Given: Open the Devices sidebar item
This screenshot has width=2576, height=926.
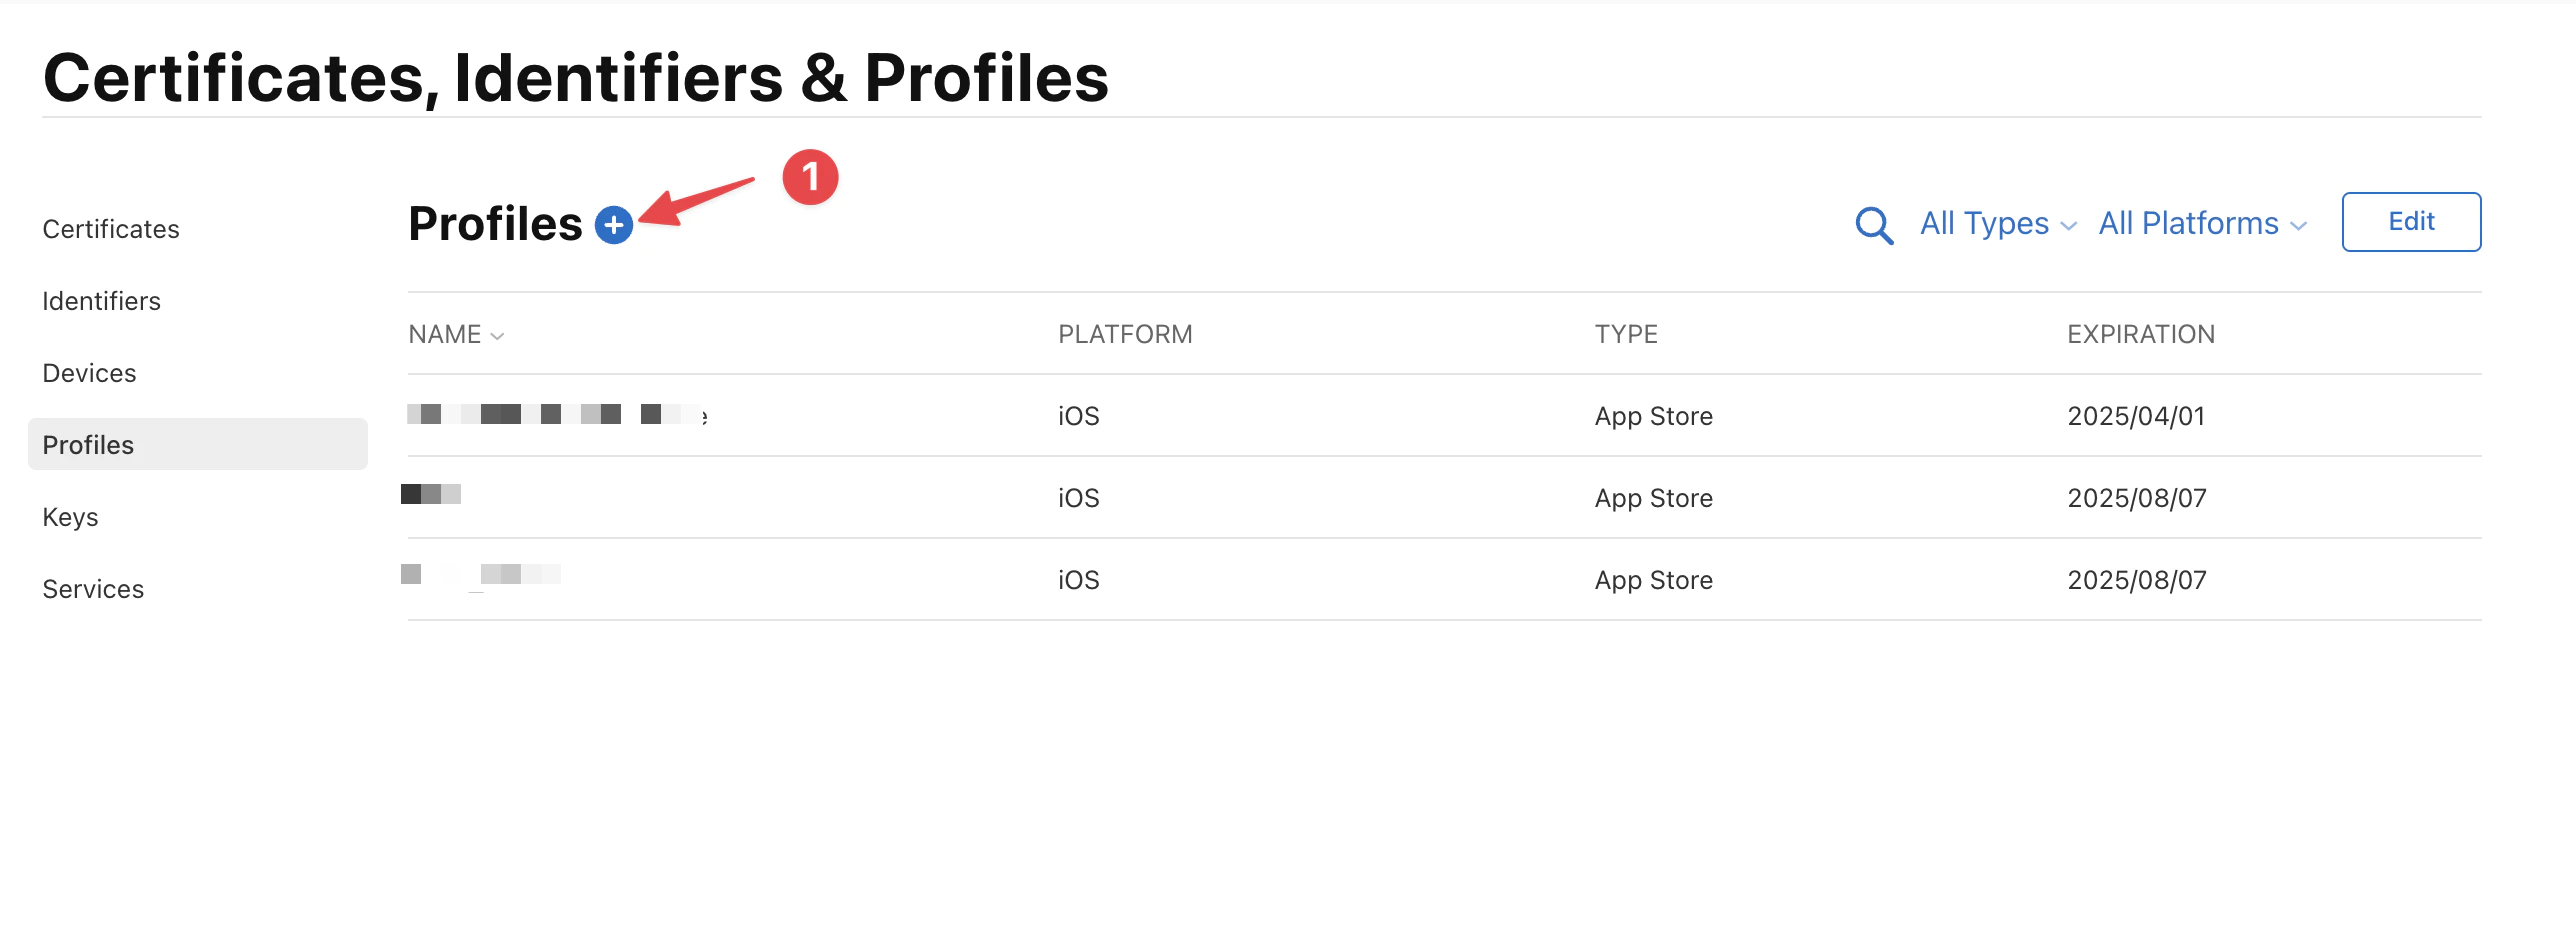Looking at the screenshot, I should 89,373.
